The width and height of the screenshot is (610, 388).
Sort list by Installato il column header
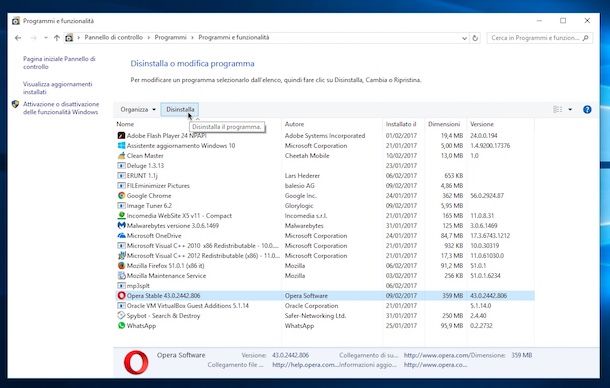pos(401,124)
